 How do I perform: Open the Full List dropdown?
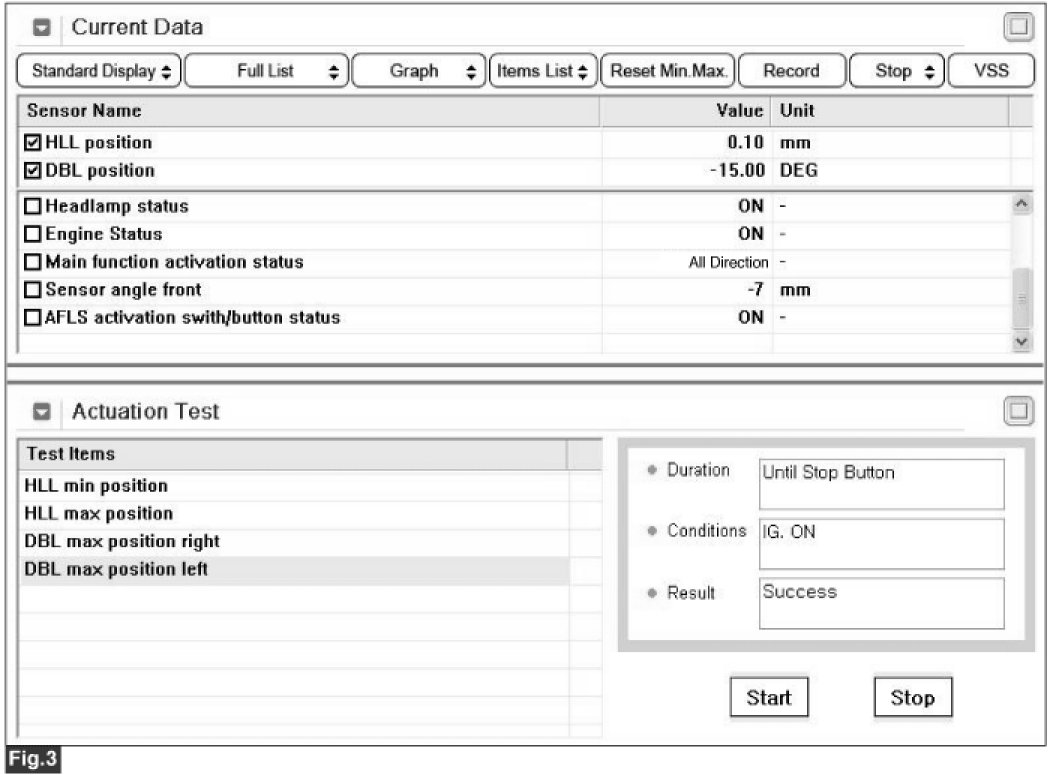point(266,71)
